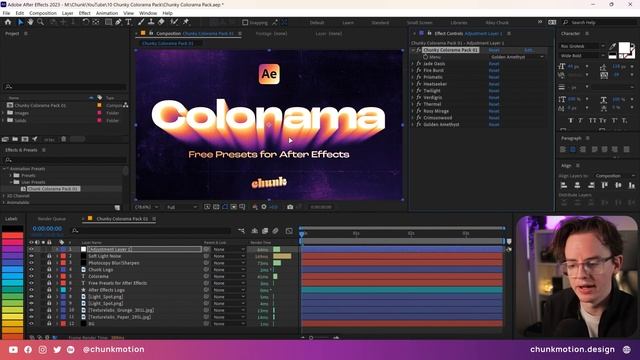
Task: Select the Type (T) tool
Action: pos(129,22)
